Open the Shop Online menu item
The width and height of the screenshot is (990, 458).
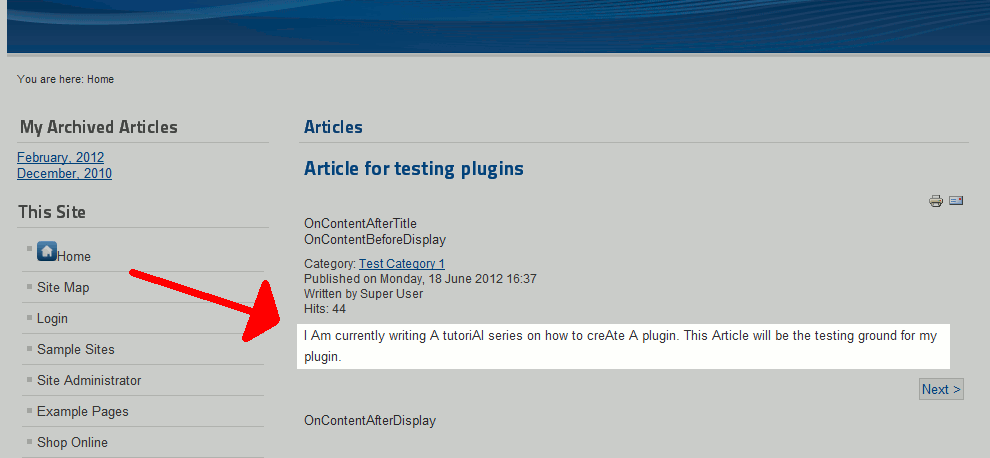coord(72,443)
